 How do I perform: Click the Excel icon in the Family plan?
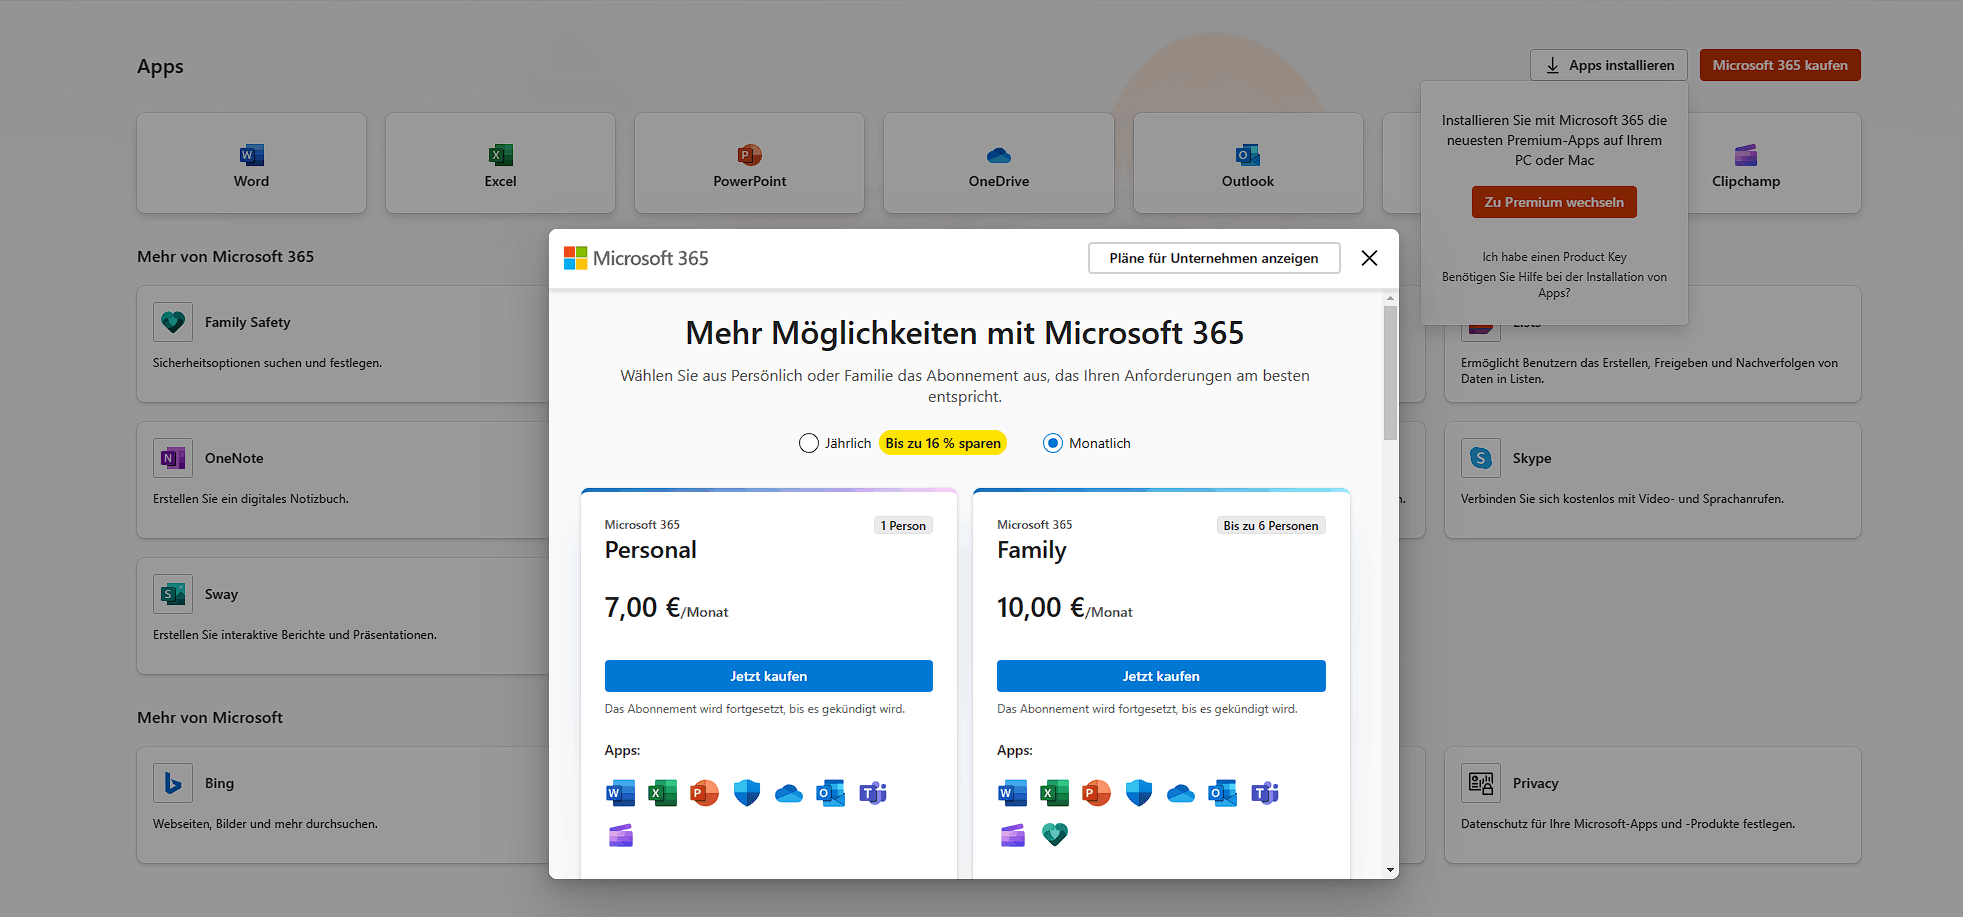pyautogui.click(x=1054, y=793)
